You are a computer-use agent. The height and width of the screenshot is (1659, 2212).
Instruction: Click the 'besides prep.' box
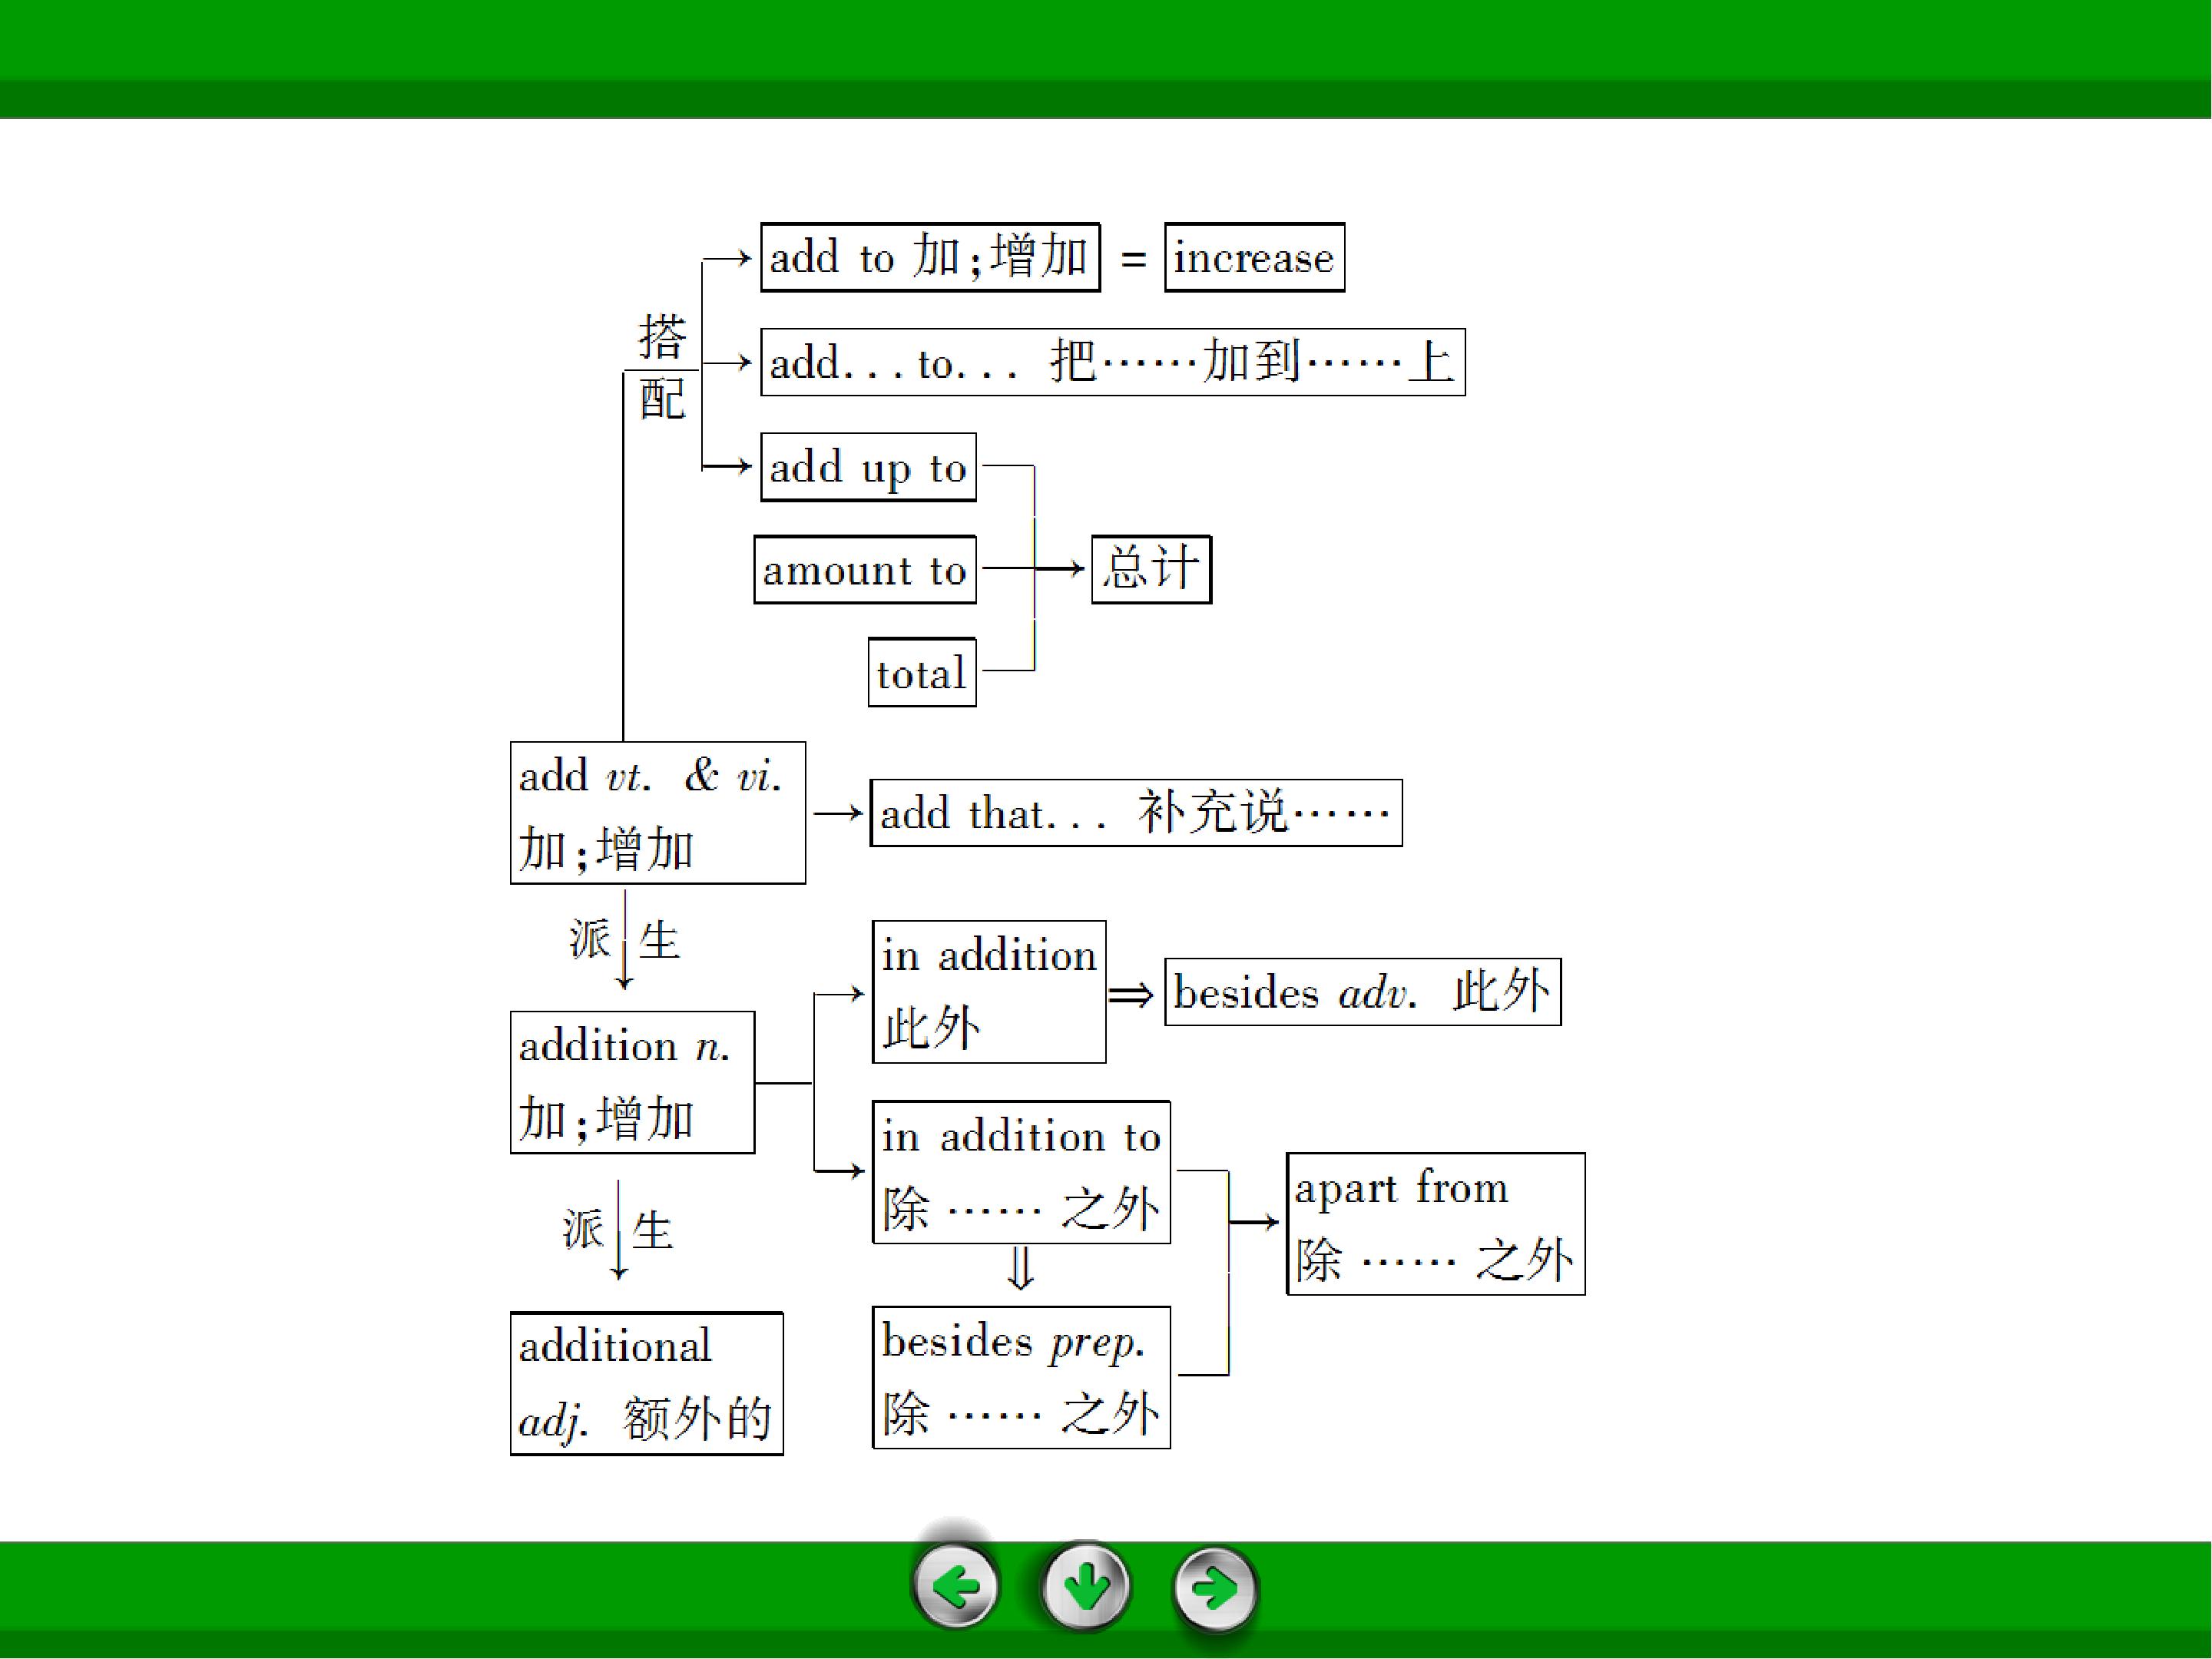[1021, 1377]
